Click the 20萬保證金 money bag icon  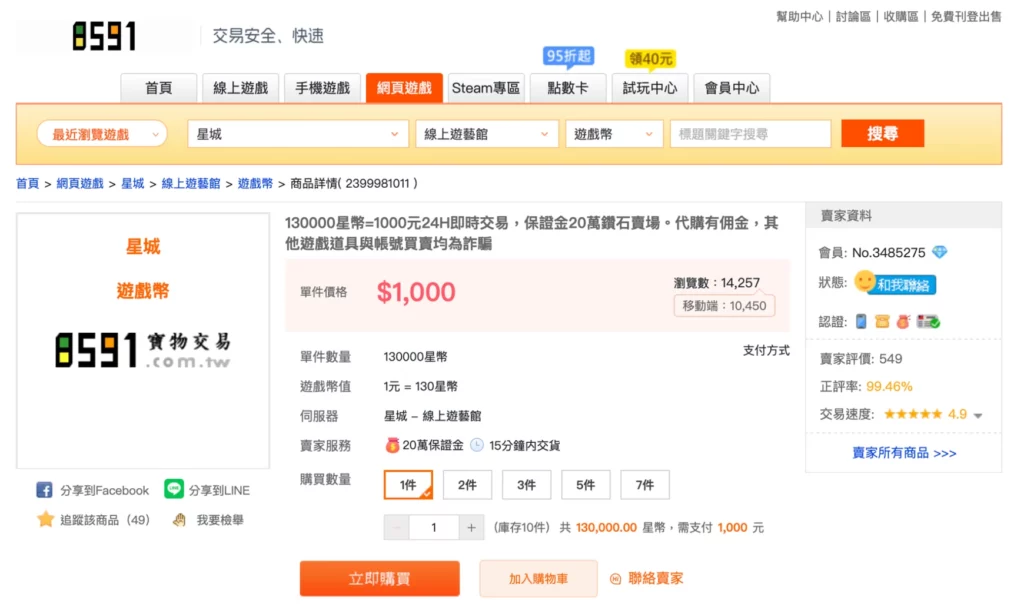click(393, 445)
